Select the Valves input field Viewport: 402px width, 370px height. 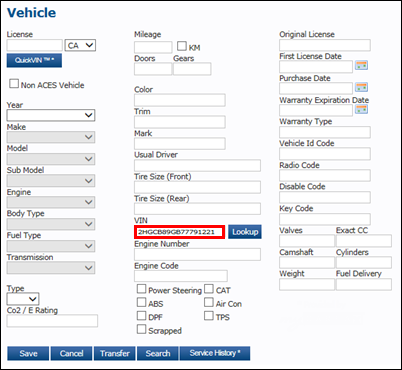click(307, 241)
